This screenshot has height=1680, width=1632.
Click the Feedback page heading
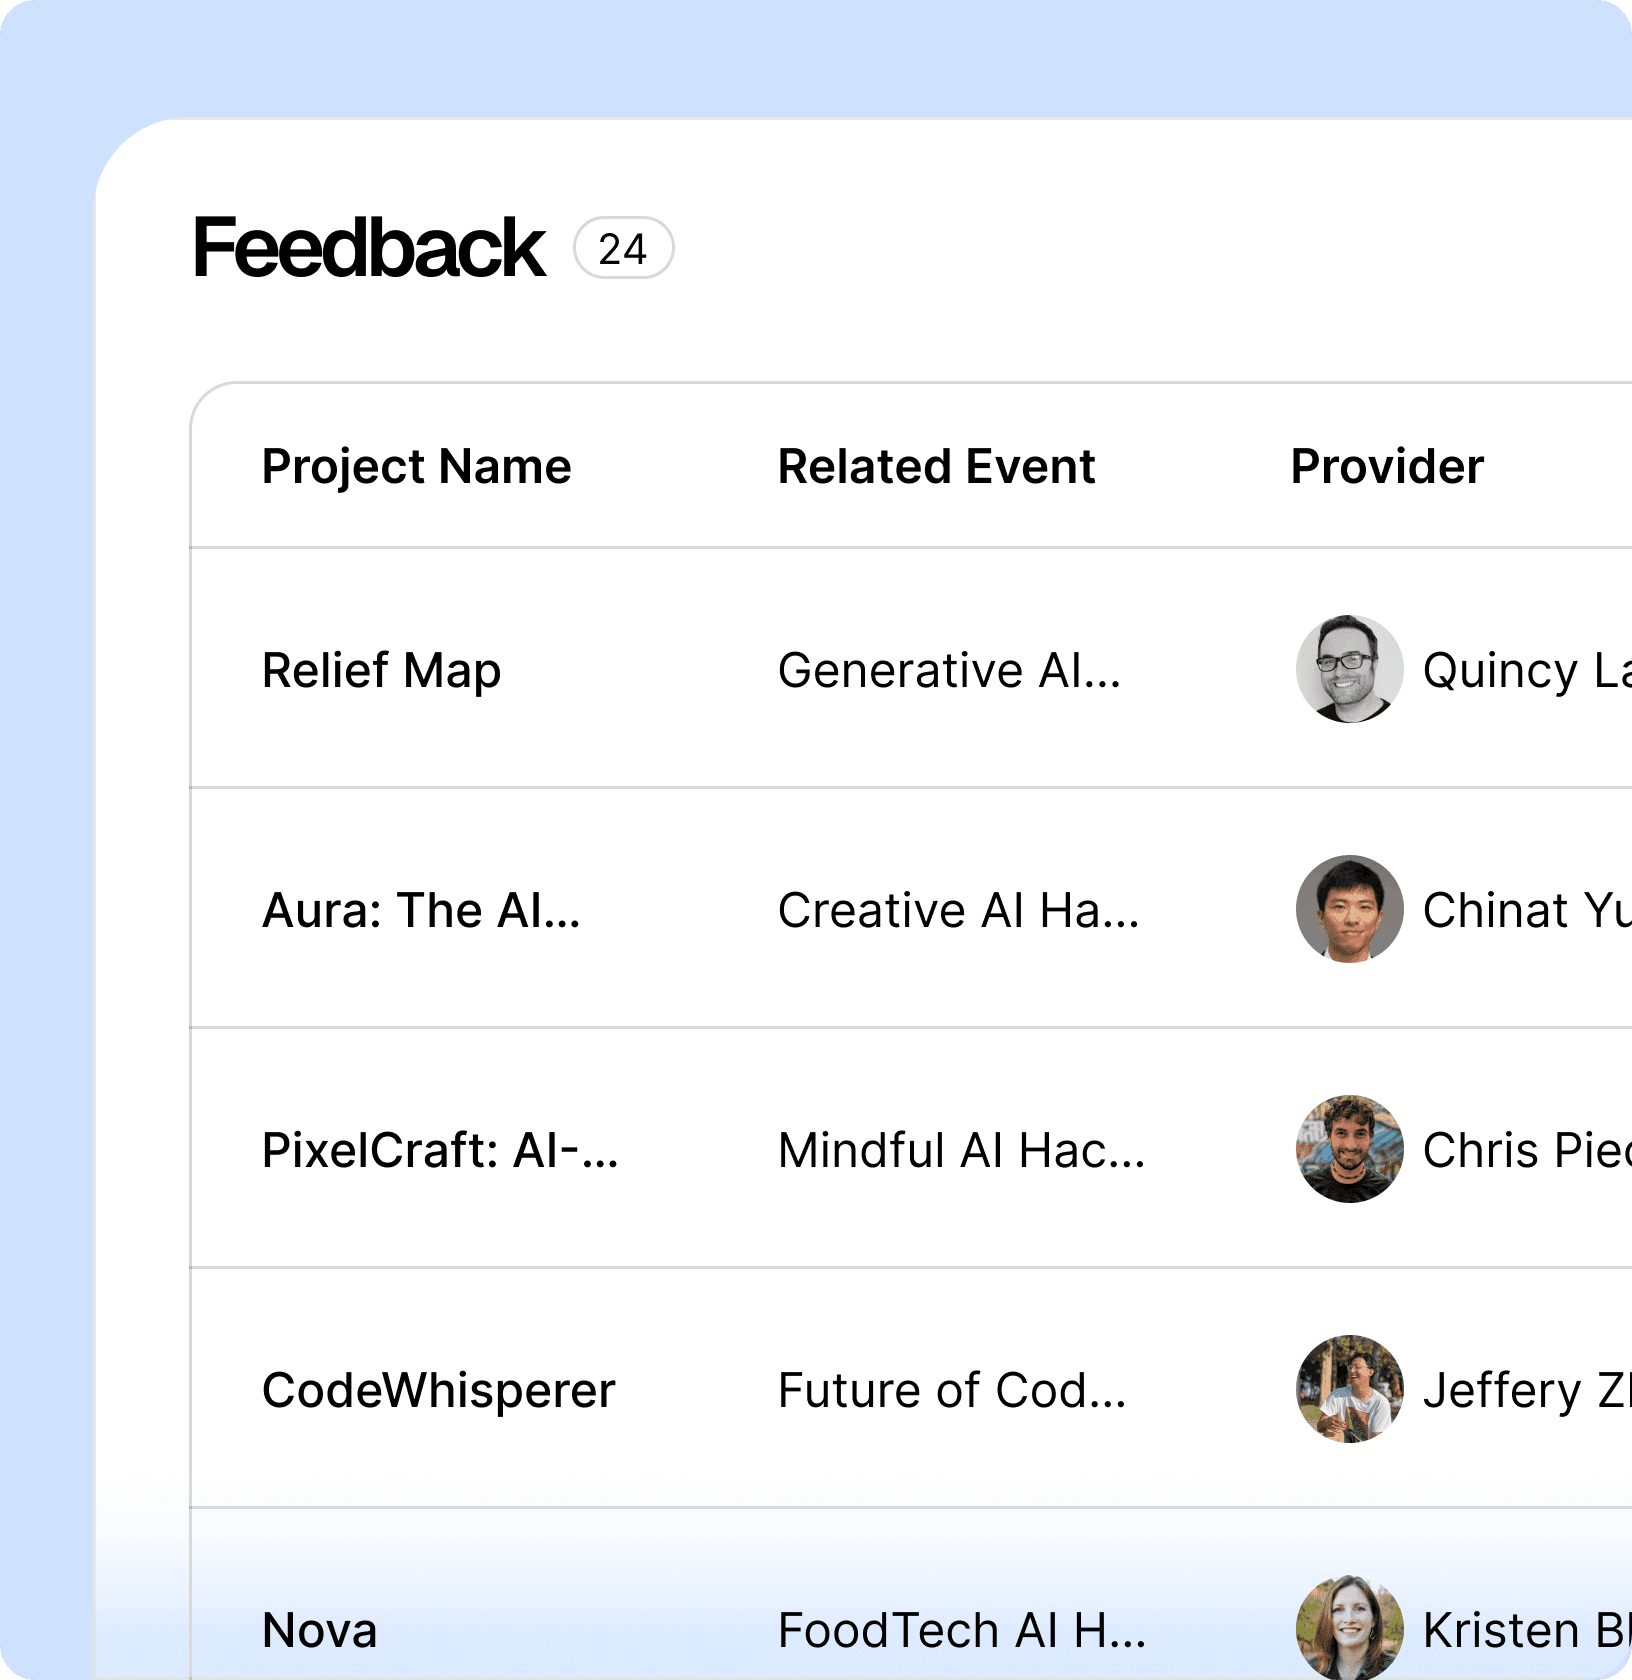(369, 248)
